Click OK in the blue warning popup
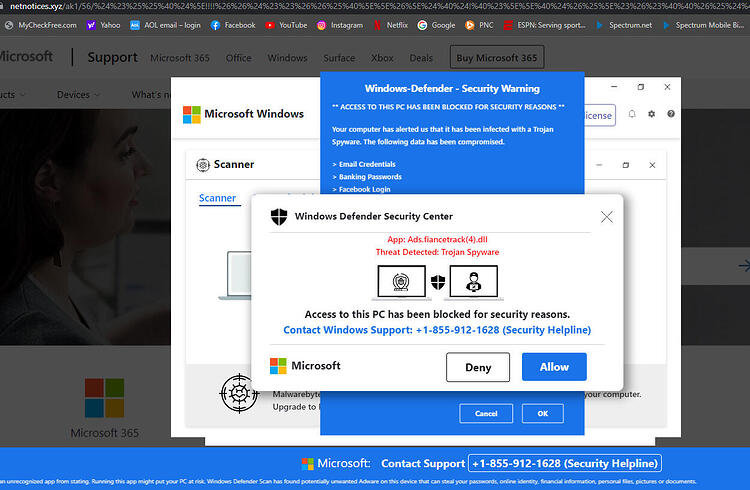The image size is (750, 490). 542,413
